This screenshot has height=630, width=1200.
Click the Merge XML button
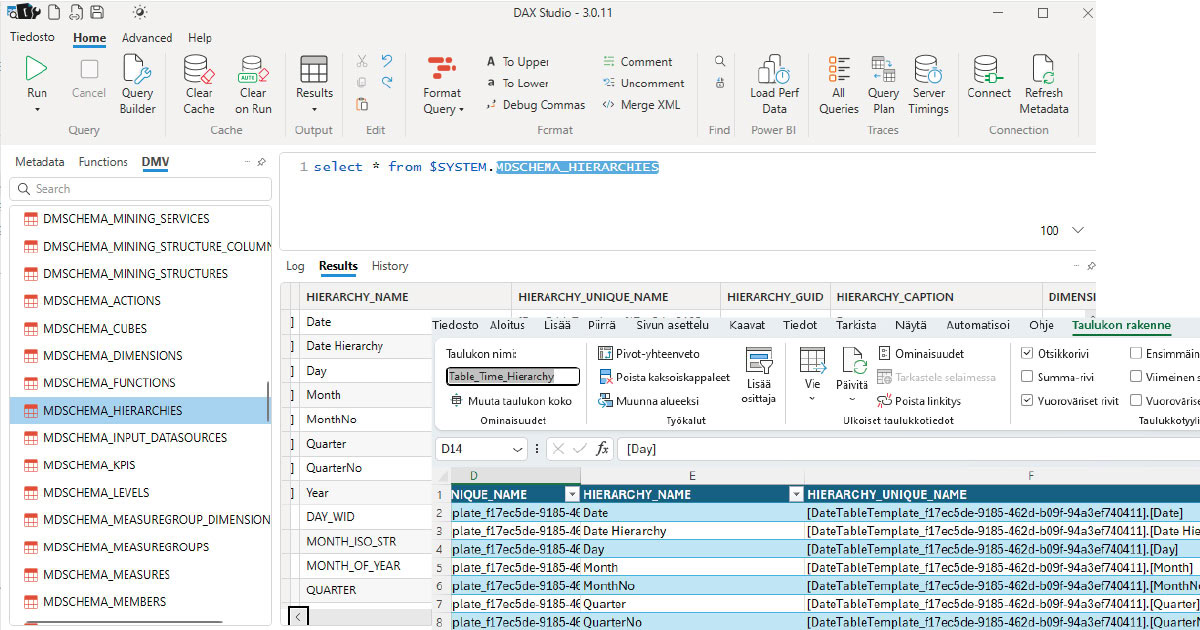[x=641, y=105]
